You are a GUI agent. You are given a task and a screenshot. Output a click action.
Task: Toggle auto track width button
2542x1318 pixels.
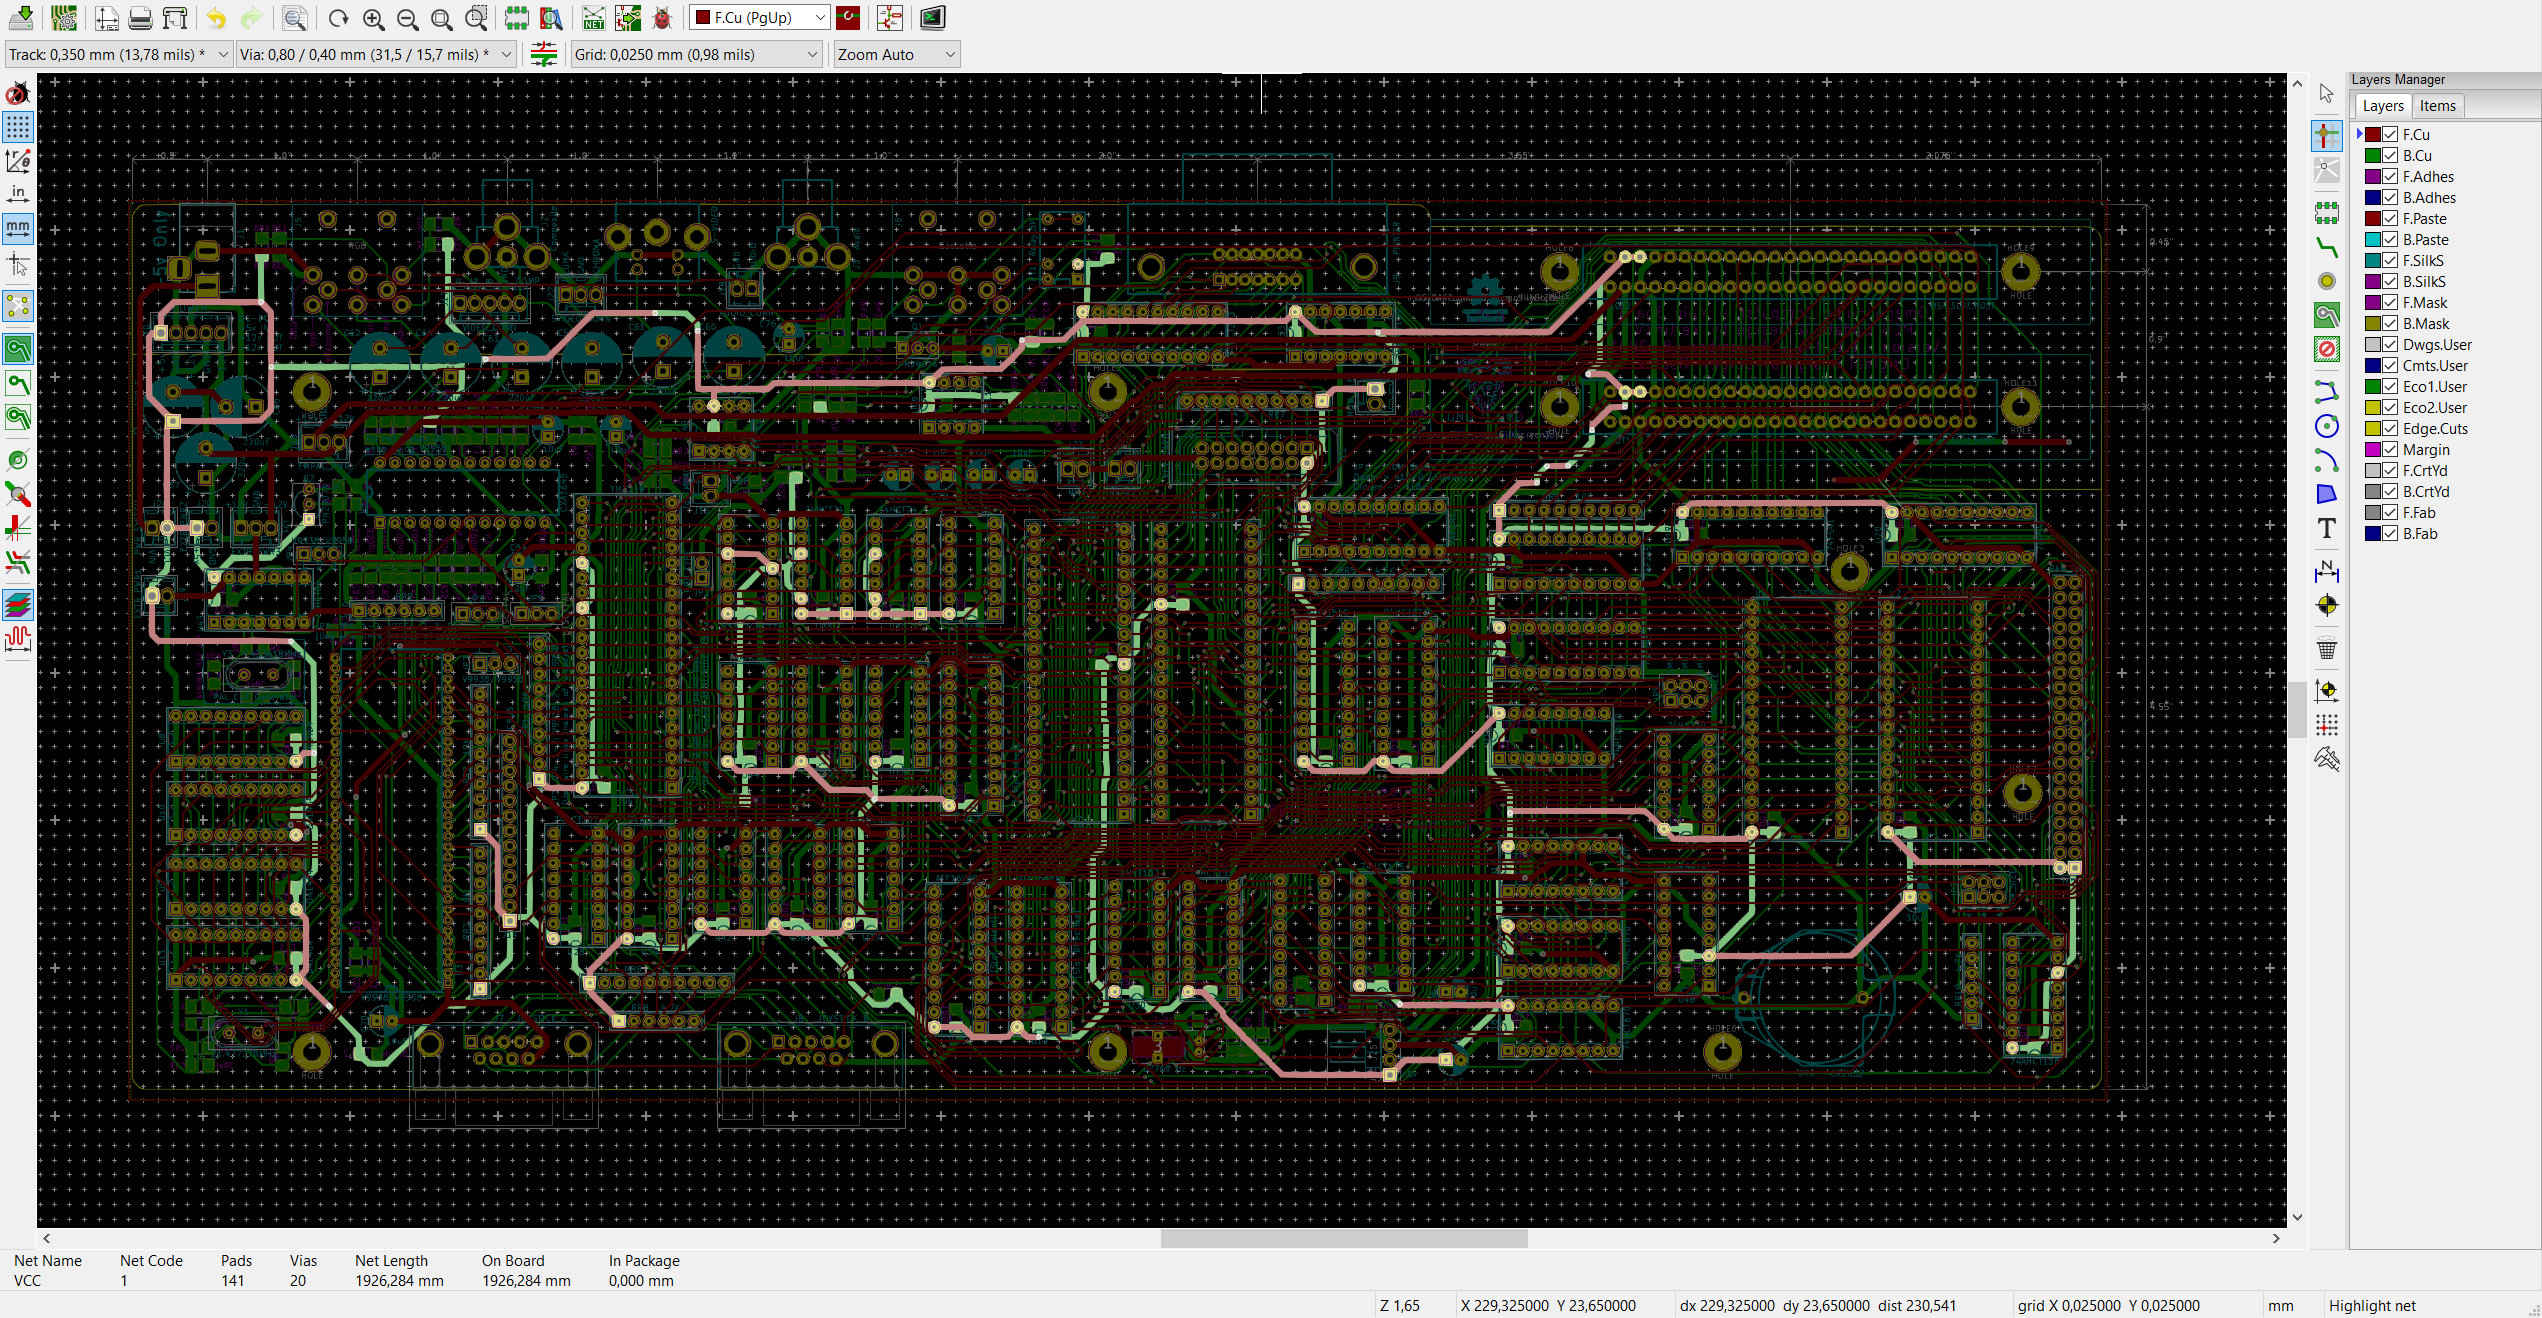544,54
